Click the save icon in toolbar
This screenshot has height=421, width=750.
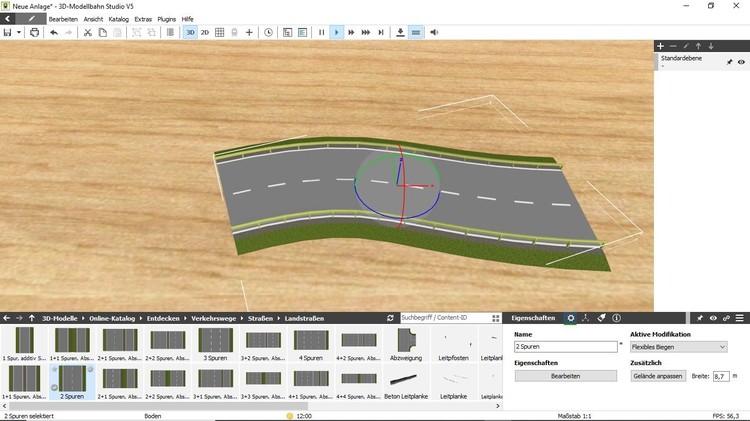8,32
